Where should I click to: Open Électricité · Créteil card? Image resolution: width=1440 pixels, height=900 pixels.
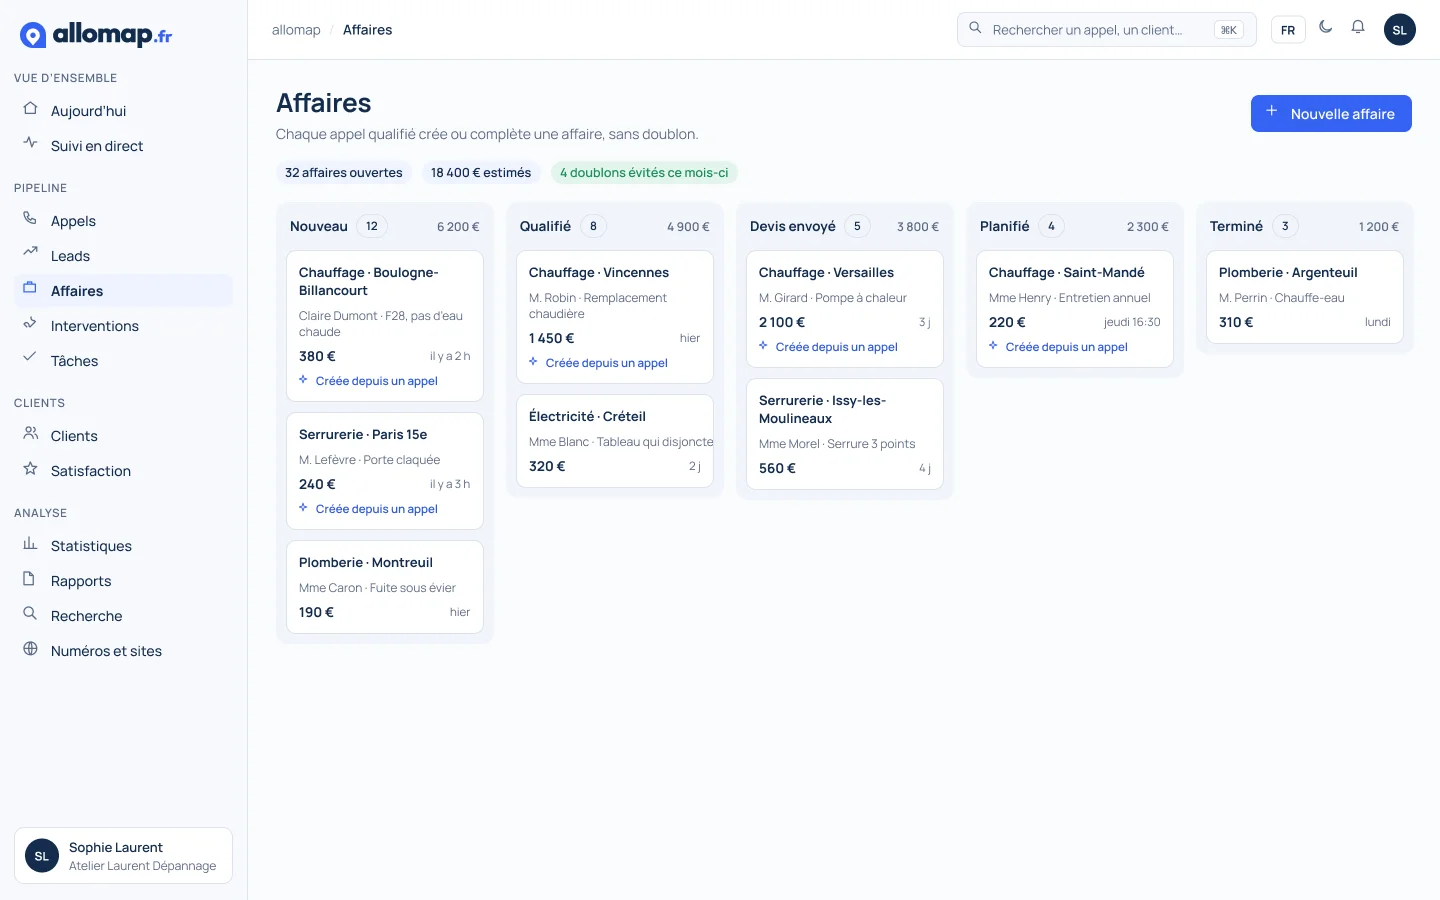coord(615,441)
